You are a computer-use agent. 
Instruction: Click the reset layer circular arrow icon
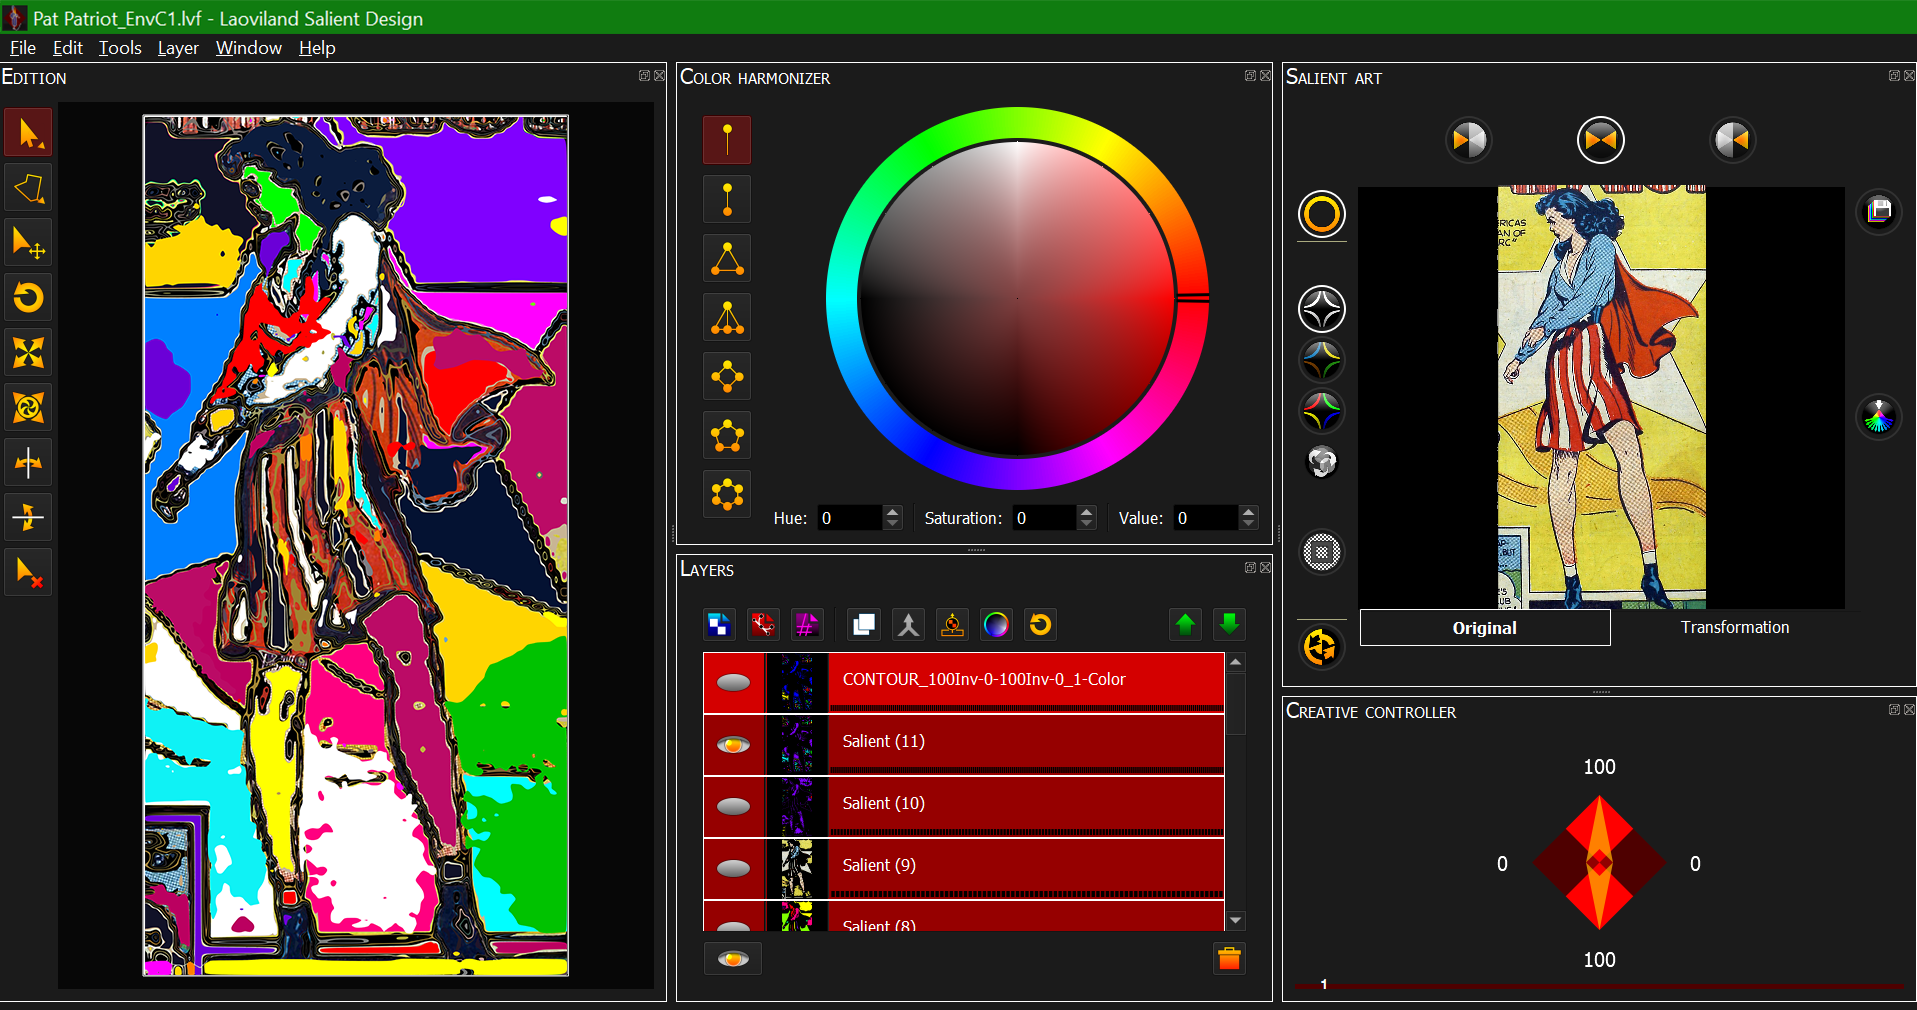(x=1040, y=625)
